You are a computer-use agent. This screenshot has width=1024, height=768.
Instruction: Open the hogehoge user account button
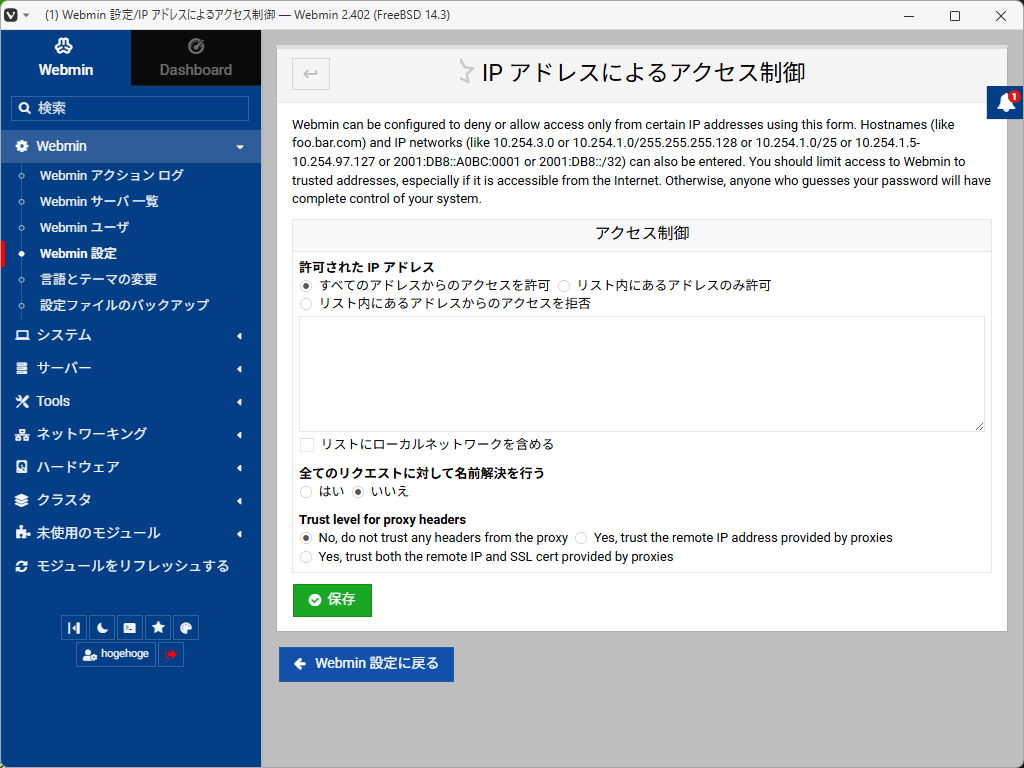116,654
